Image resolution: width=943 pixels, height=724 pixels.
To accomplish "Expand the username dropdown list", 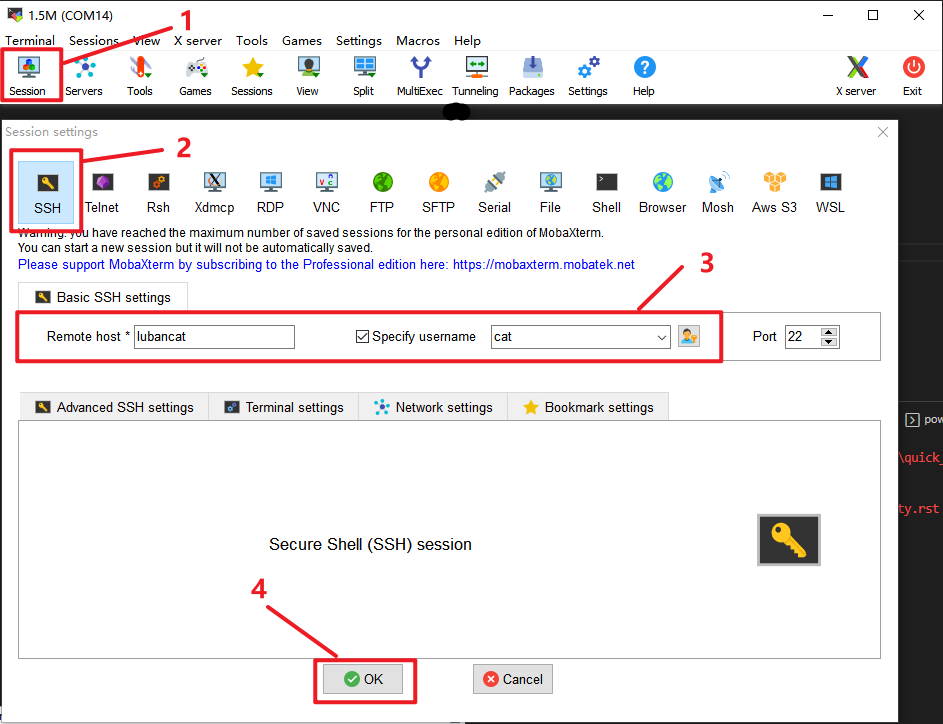I will 662,338.
